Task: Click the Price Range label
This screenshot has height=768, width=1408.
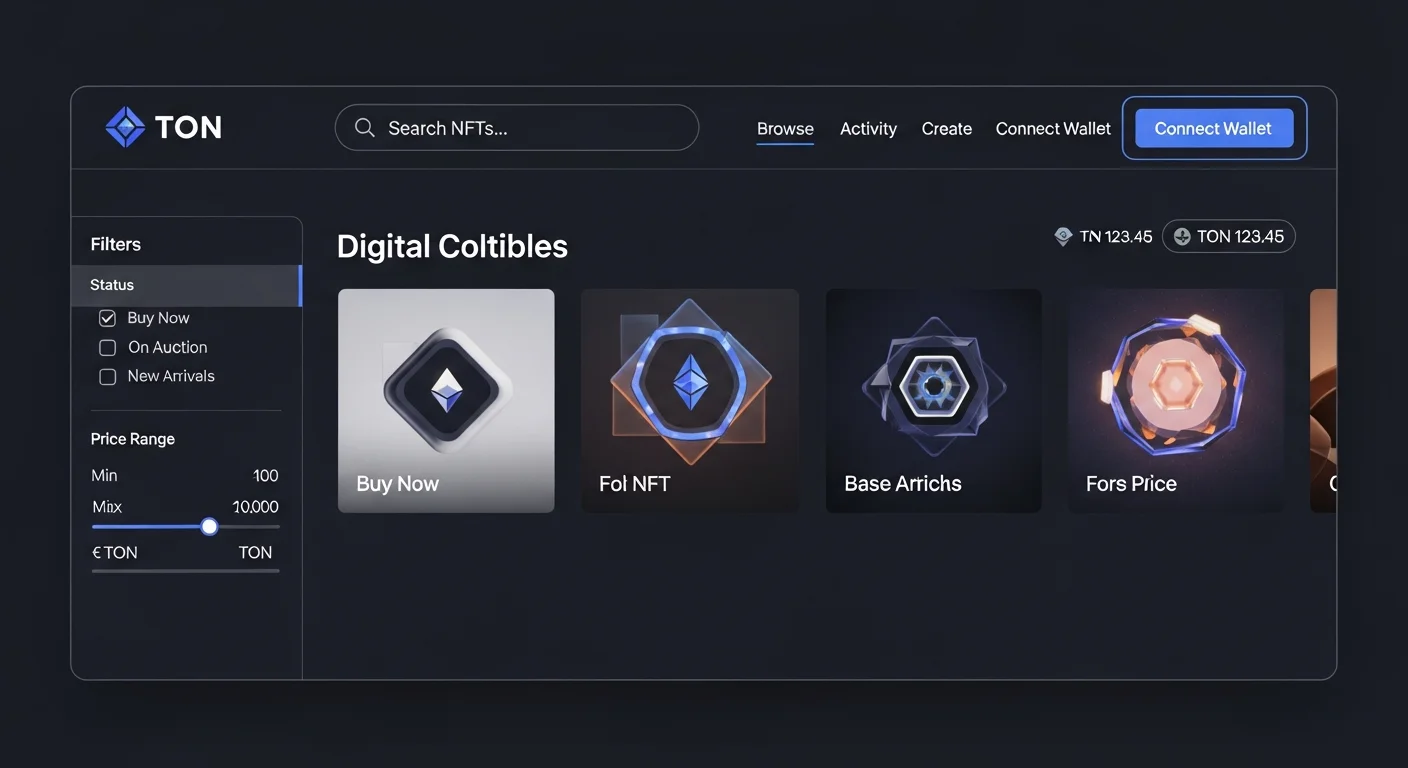Action: pyautogui.click(x=133, y=439)
